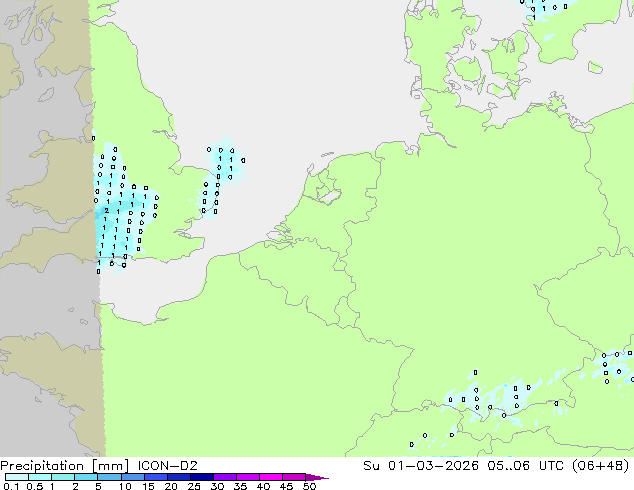The height and width of the screenshot is (490, 634).
Task: Pick the 1–2 mm legend color swatch
Action: [x=63, y=477]
